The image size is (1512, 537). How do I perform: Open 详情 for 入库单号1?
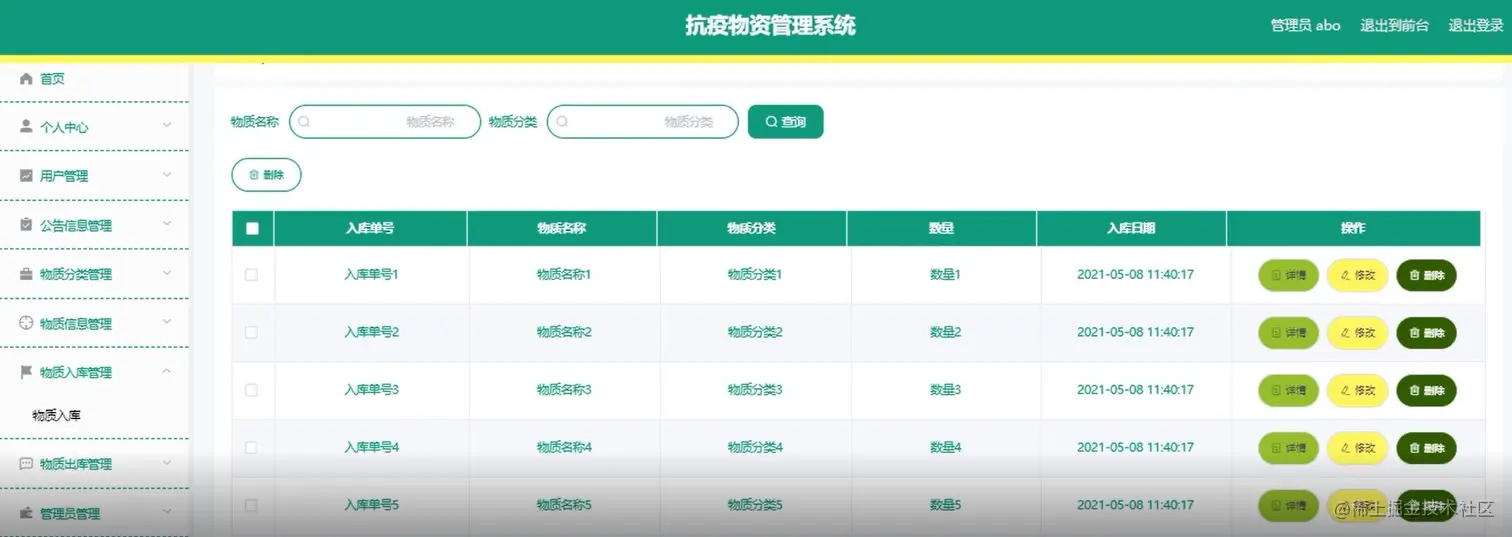1288,275
